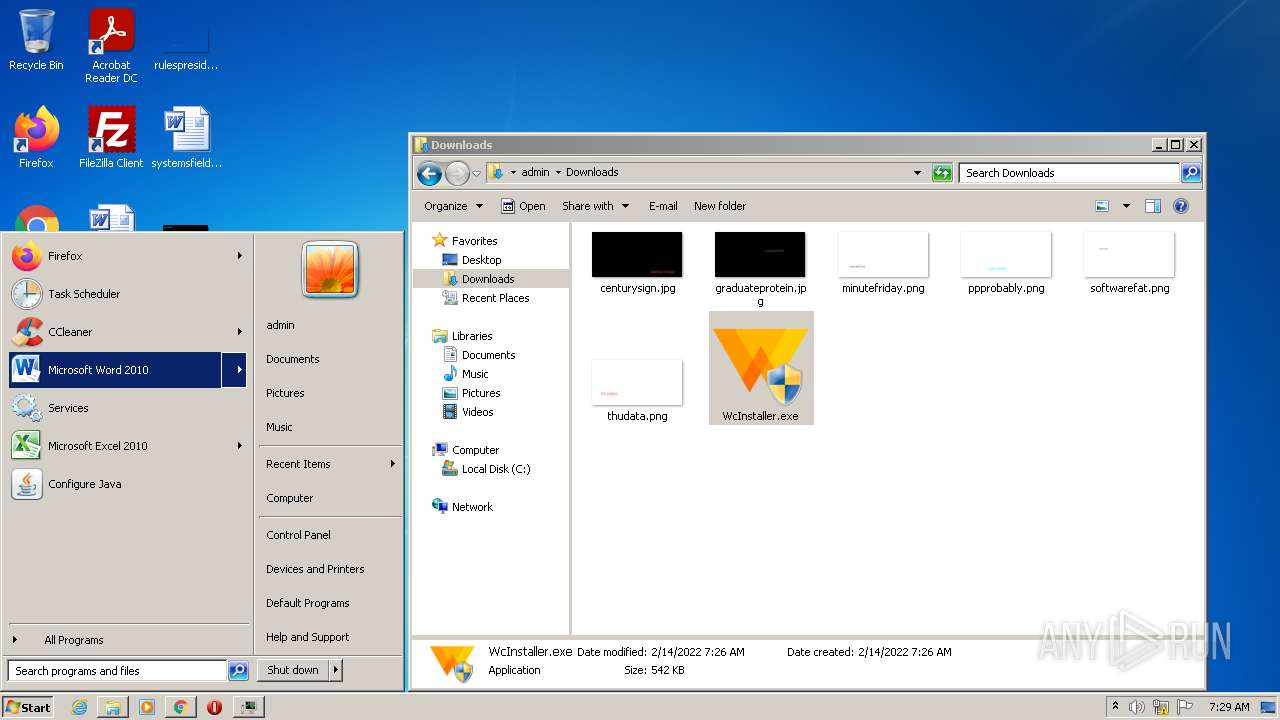This screenshot has width=1280, height=720.
Task: Open Opera from the taskbar
Action: coord(214,707)
